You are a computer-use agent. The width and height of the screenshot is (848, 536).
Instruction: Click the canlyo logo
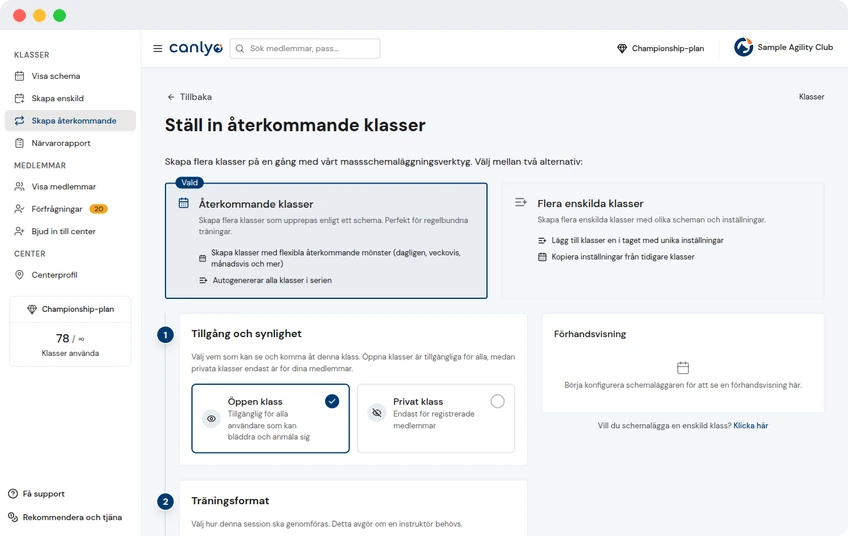pyautogui.click(x=196, y=48)
